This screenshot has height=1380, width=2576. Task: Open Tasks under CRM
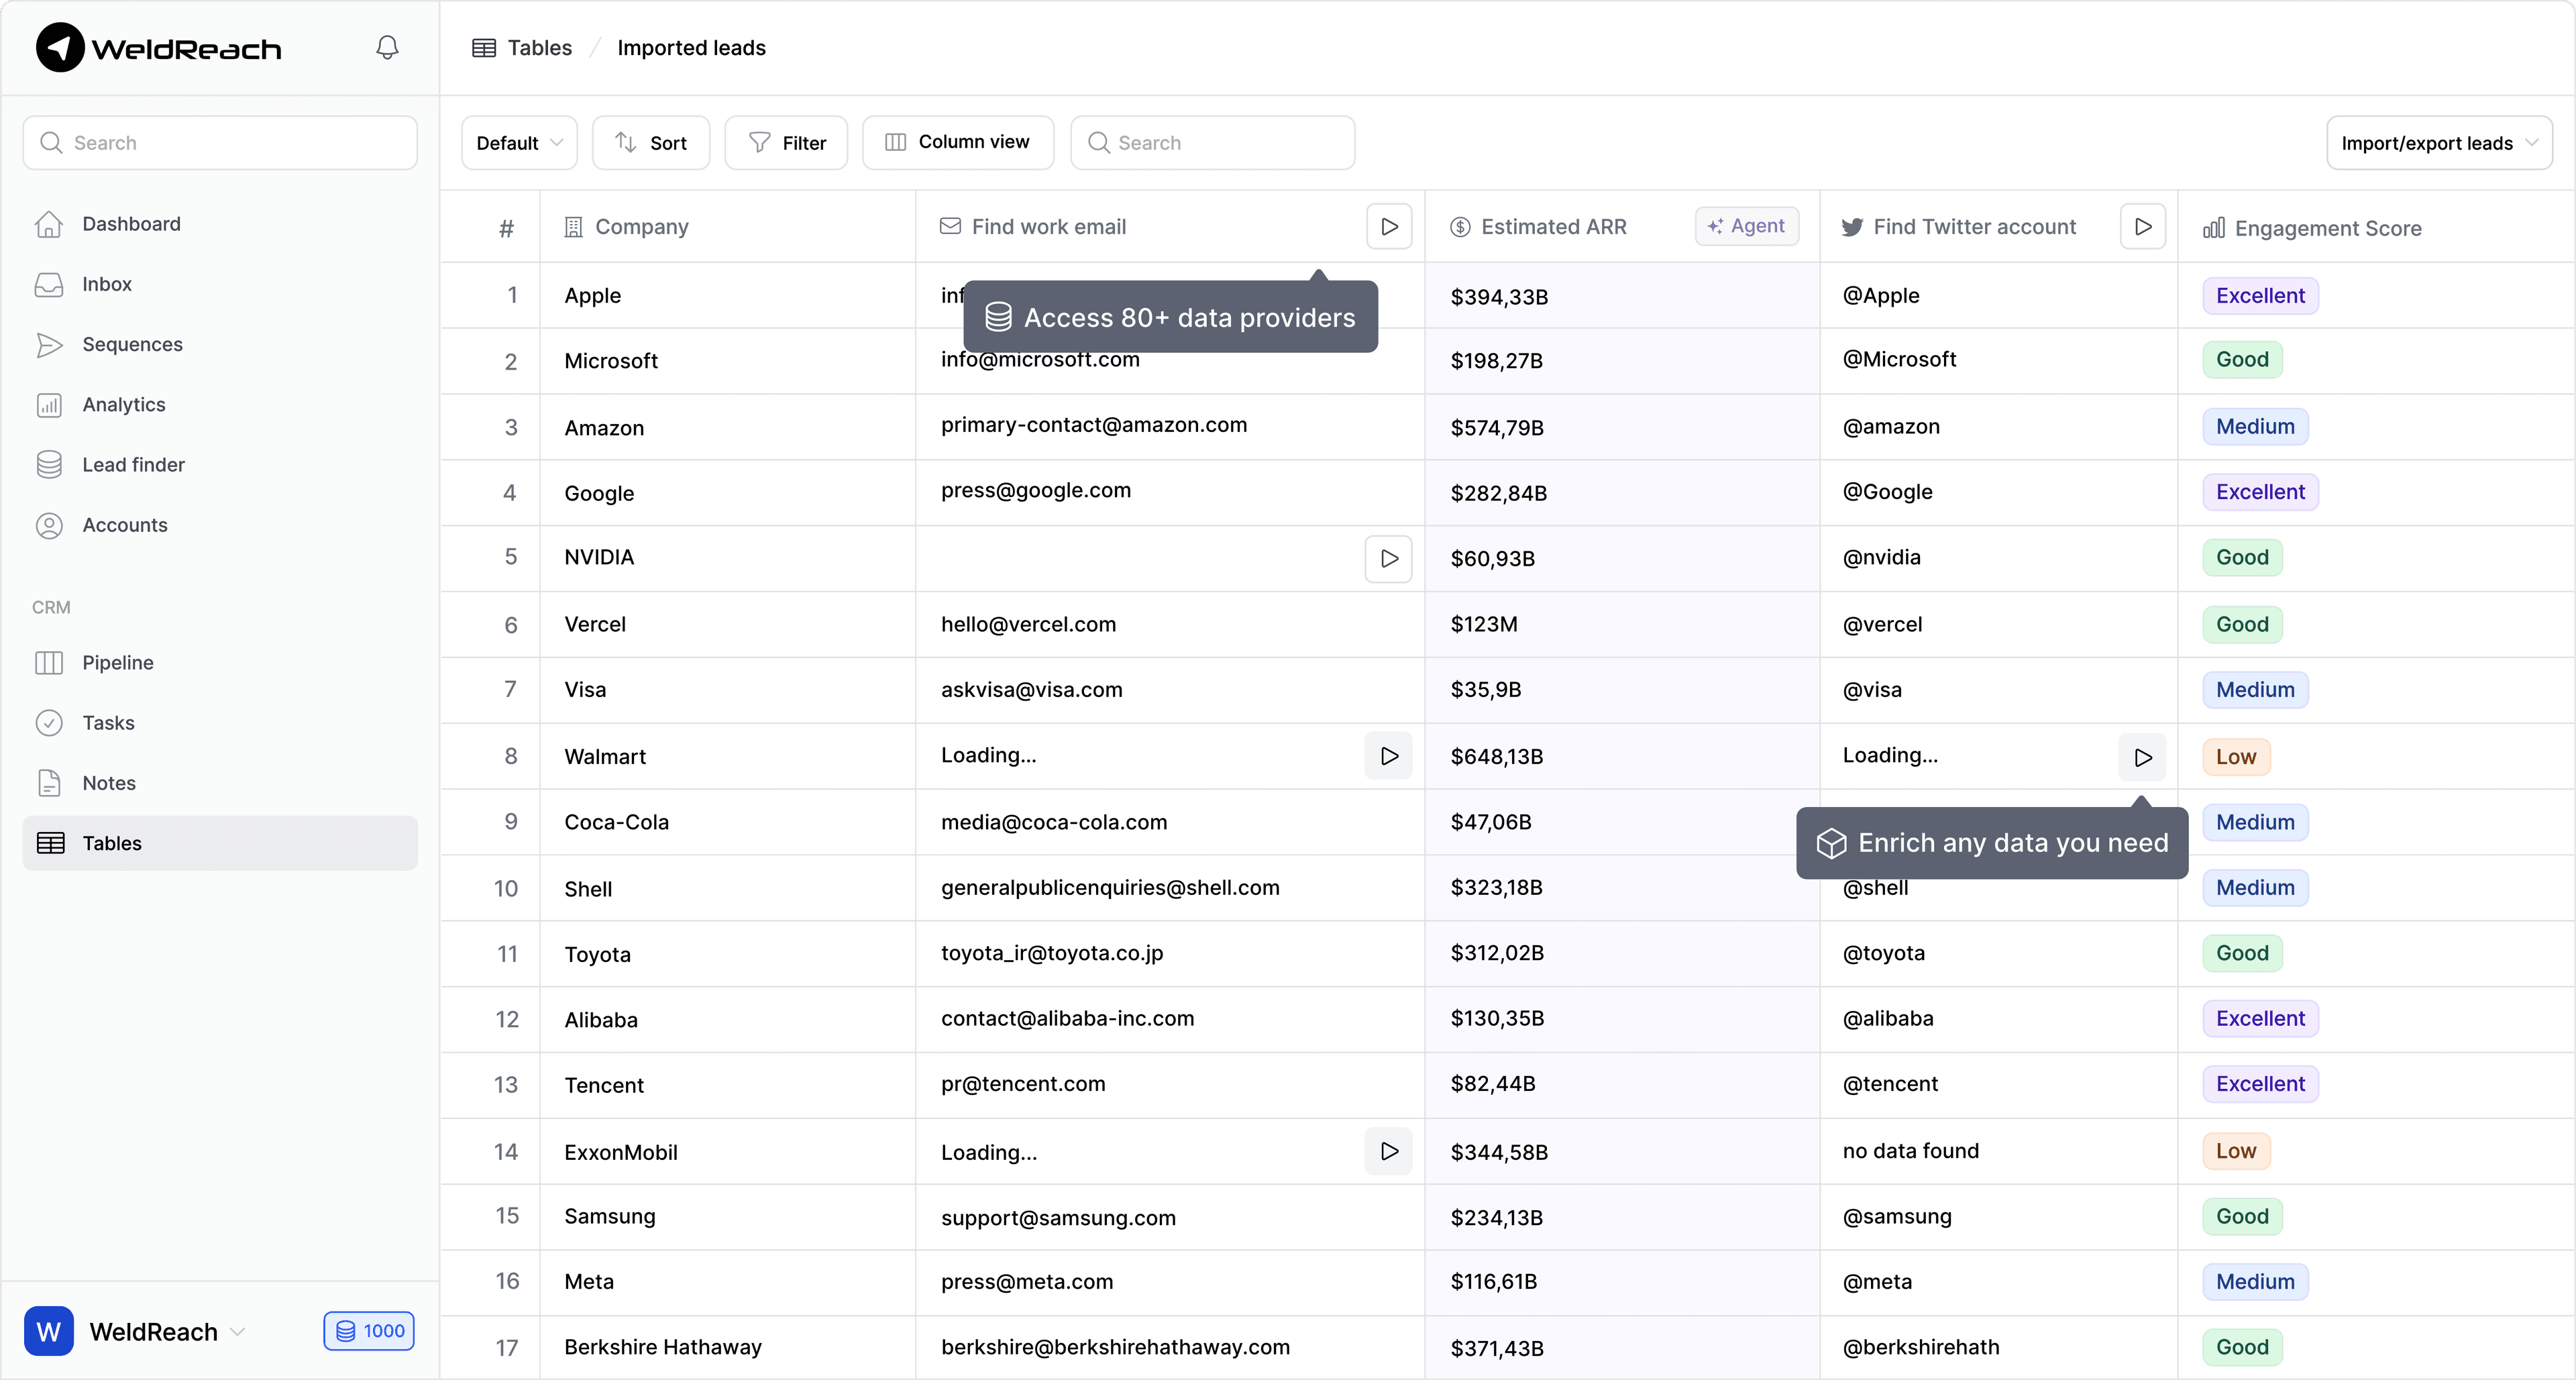220,723
